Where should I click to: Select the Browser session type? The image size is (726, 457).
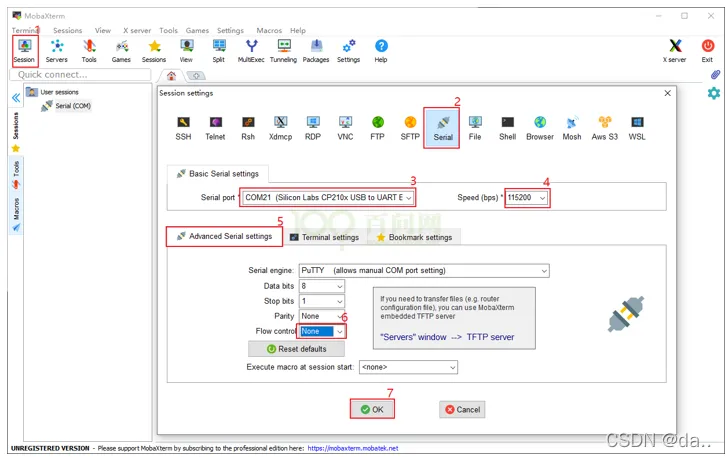coord(540,128)
